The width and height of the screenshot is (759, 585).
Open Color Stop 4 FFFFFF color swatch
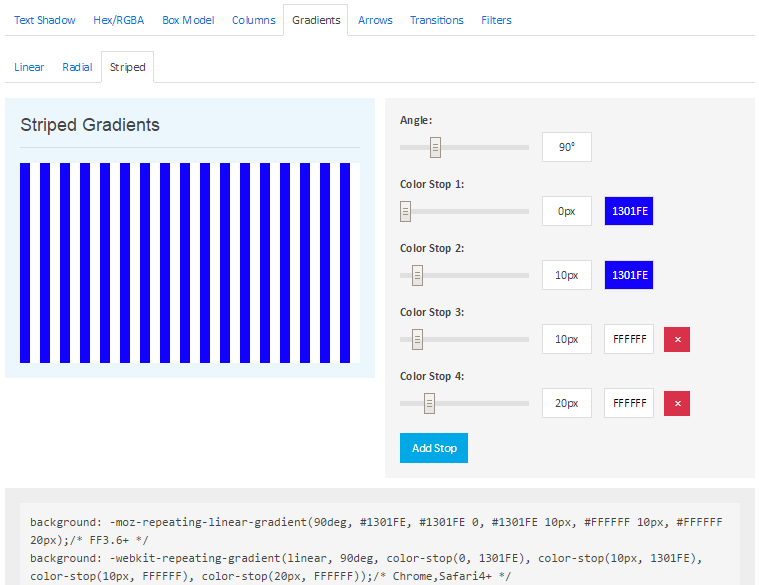[629, 403]
